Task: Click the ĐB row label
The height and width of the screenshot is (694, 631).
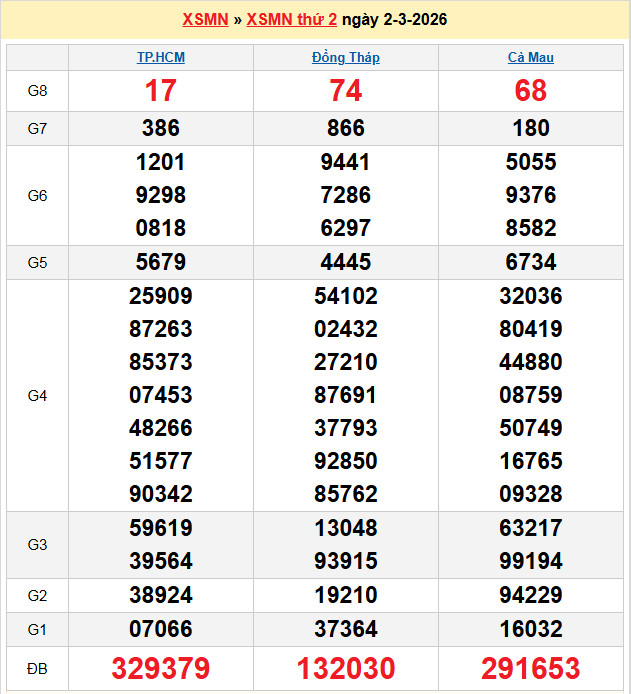Action: 37,669
